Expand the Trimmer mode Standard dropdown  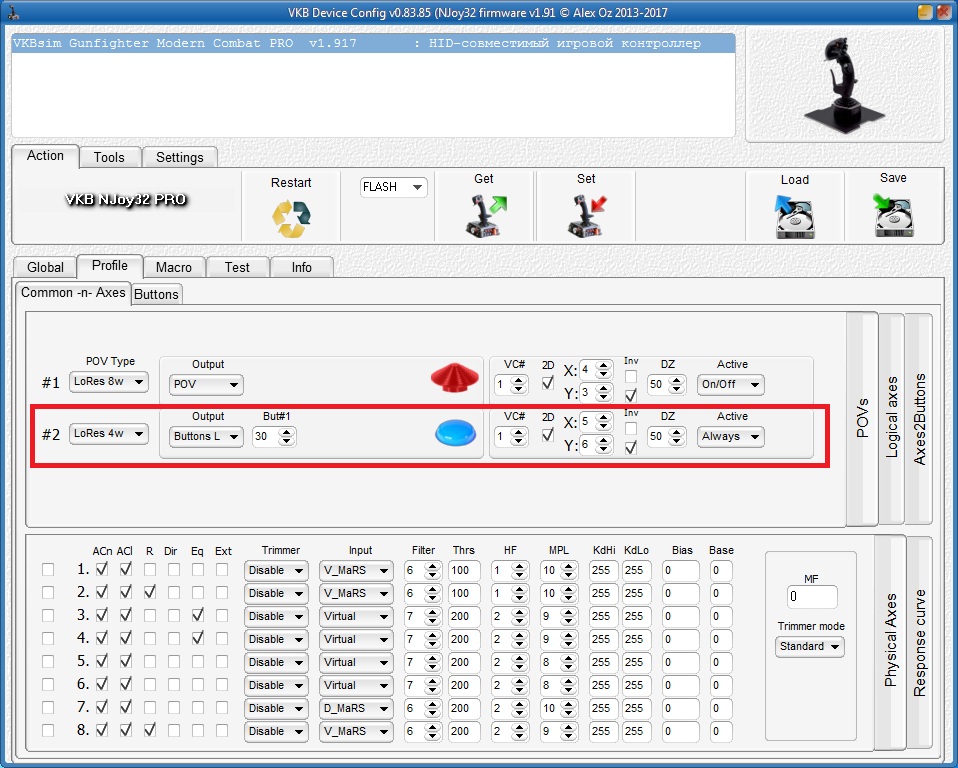(809, 647)
